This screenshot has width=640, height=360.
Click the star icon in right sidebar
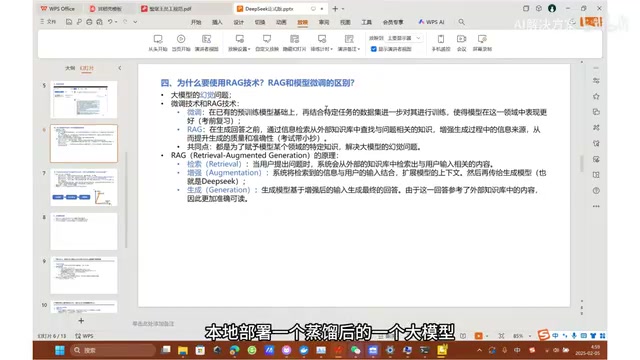(596, 96)
